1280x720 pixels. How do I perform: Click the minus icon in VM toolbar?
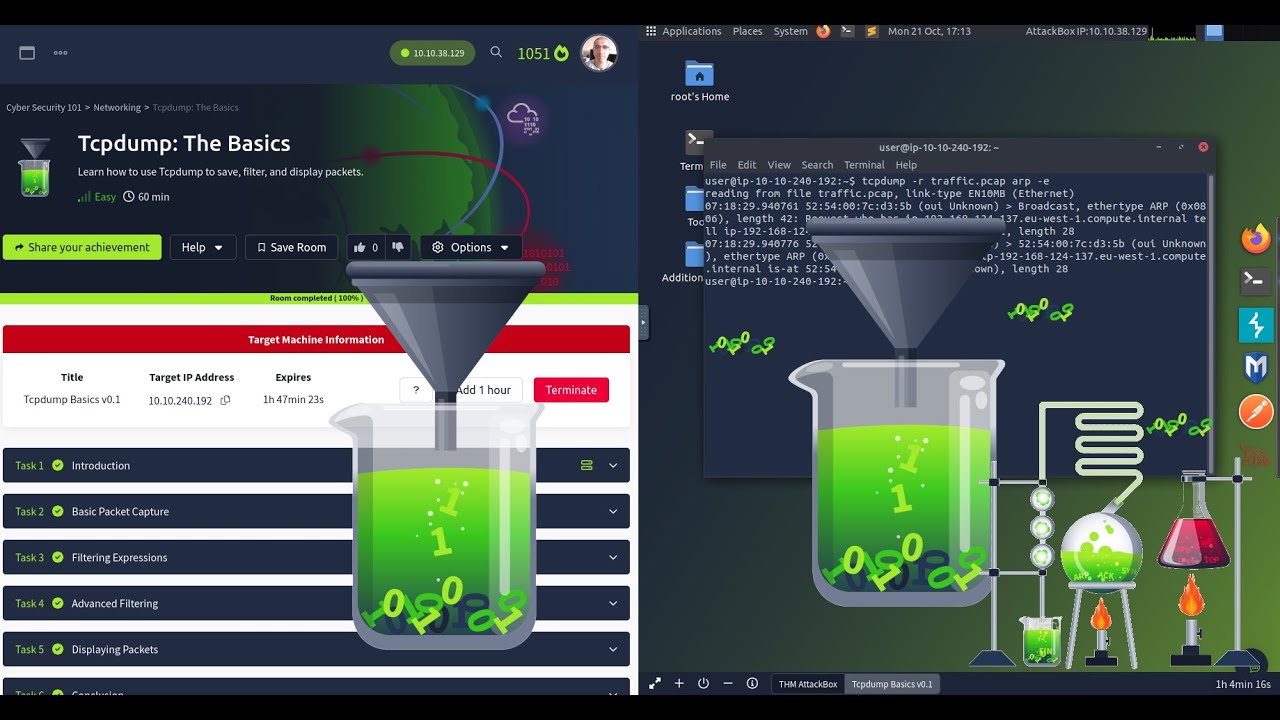tap(727, 684)
